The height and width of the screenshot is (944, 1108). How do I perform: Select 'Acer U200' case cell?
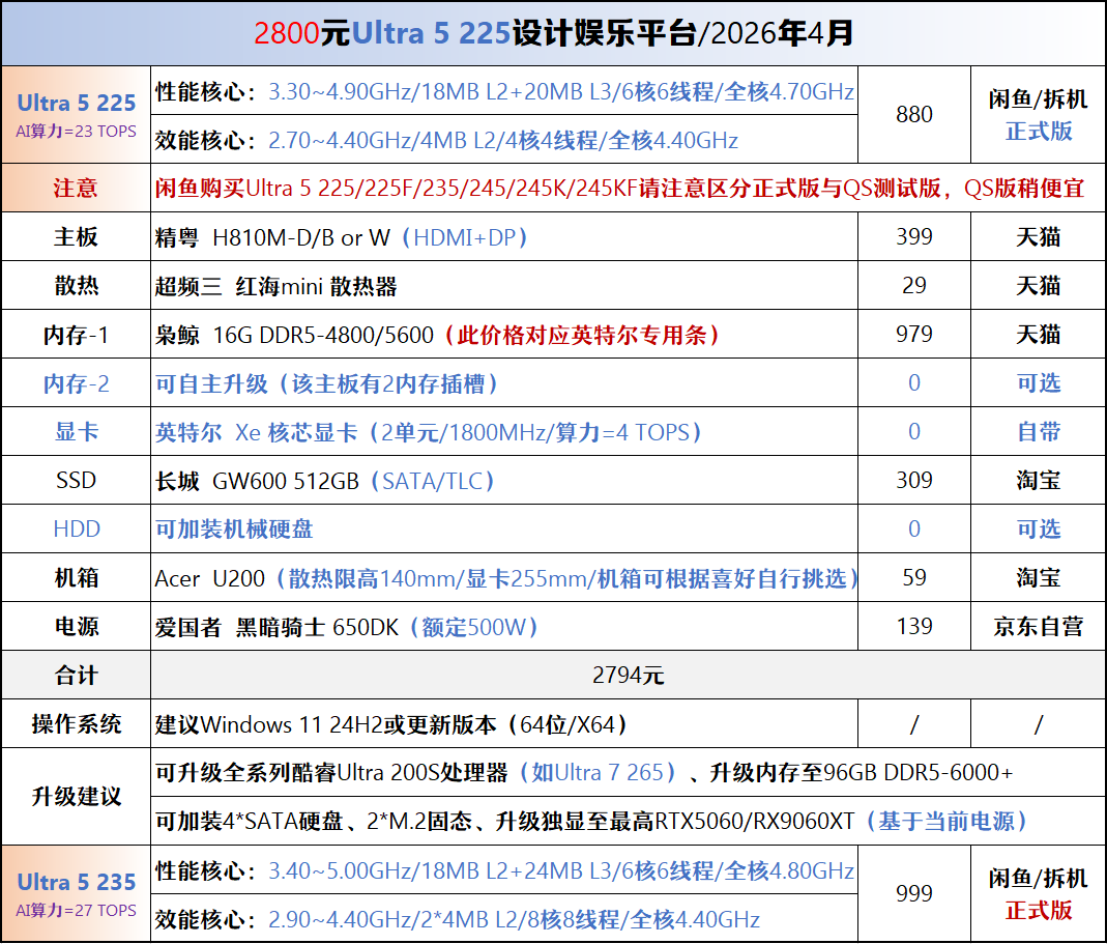pyautogui.click(x=506, y=579)
